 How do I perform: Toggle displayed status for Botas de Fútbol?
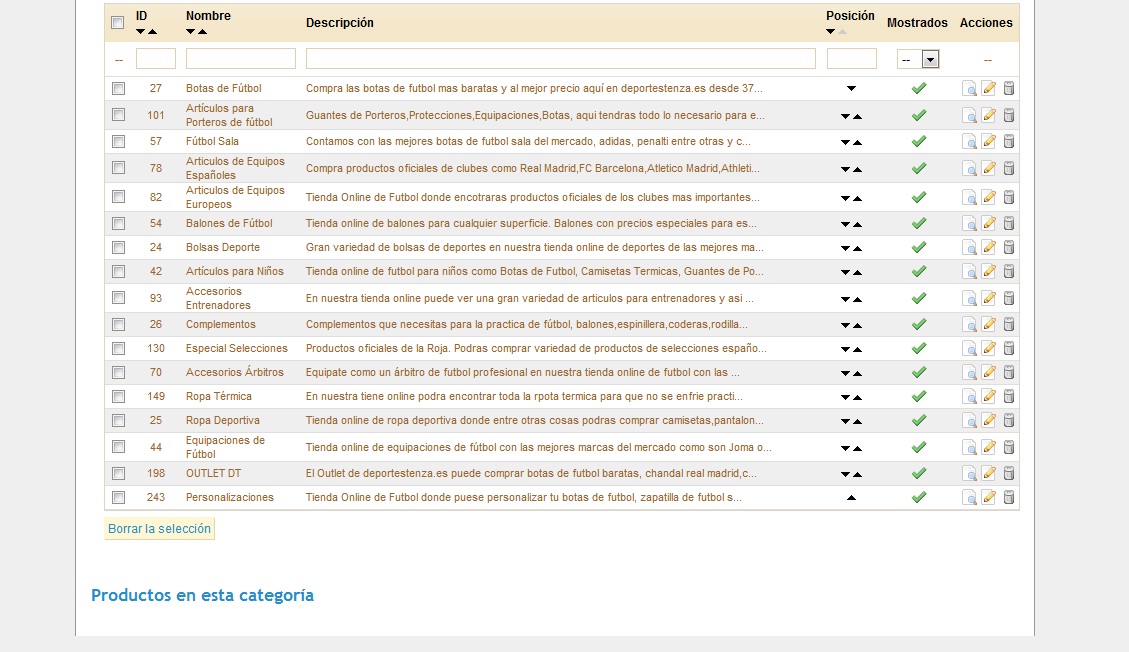coord(919,89)
